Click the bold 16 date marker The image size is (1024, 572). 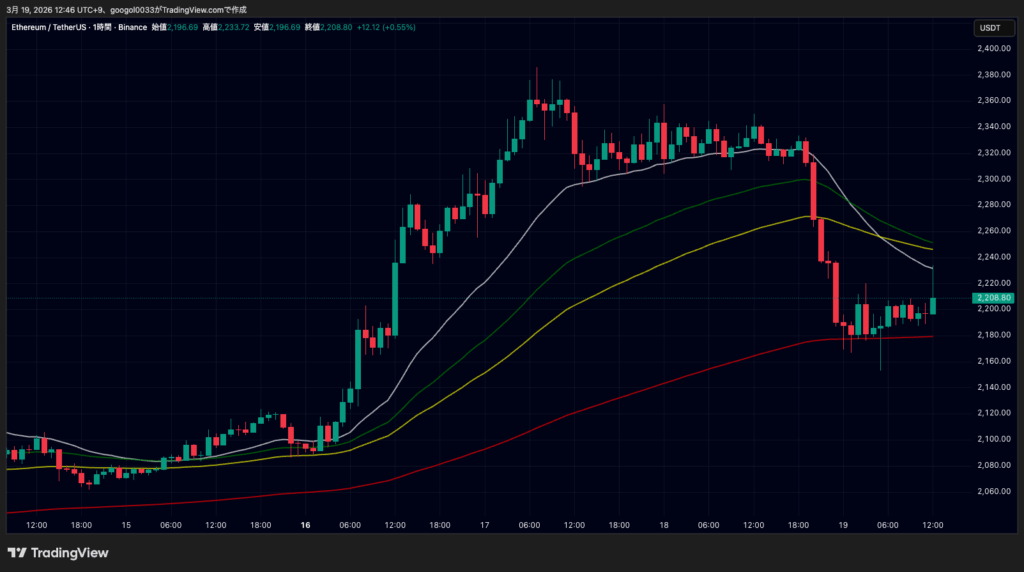pos(305,525)
